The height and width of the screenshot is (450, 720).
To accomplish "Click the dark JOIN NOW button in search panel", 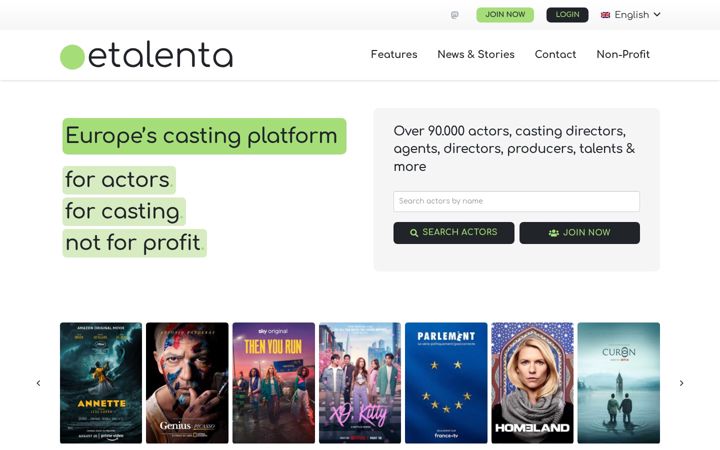I will (x=579, y=233).
